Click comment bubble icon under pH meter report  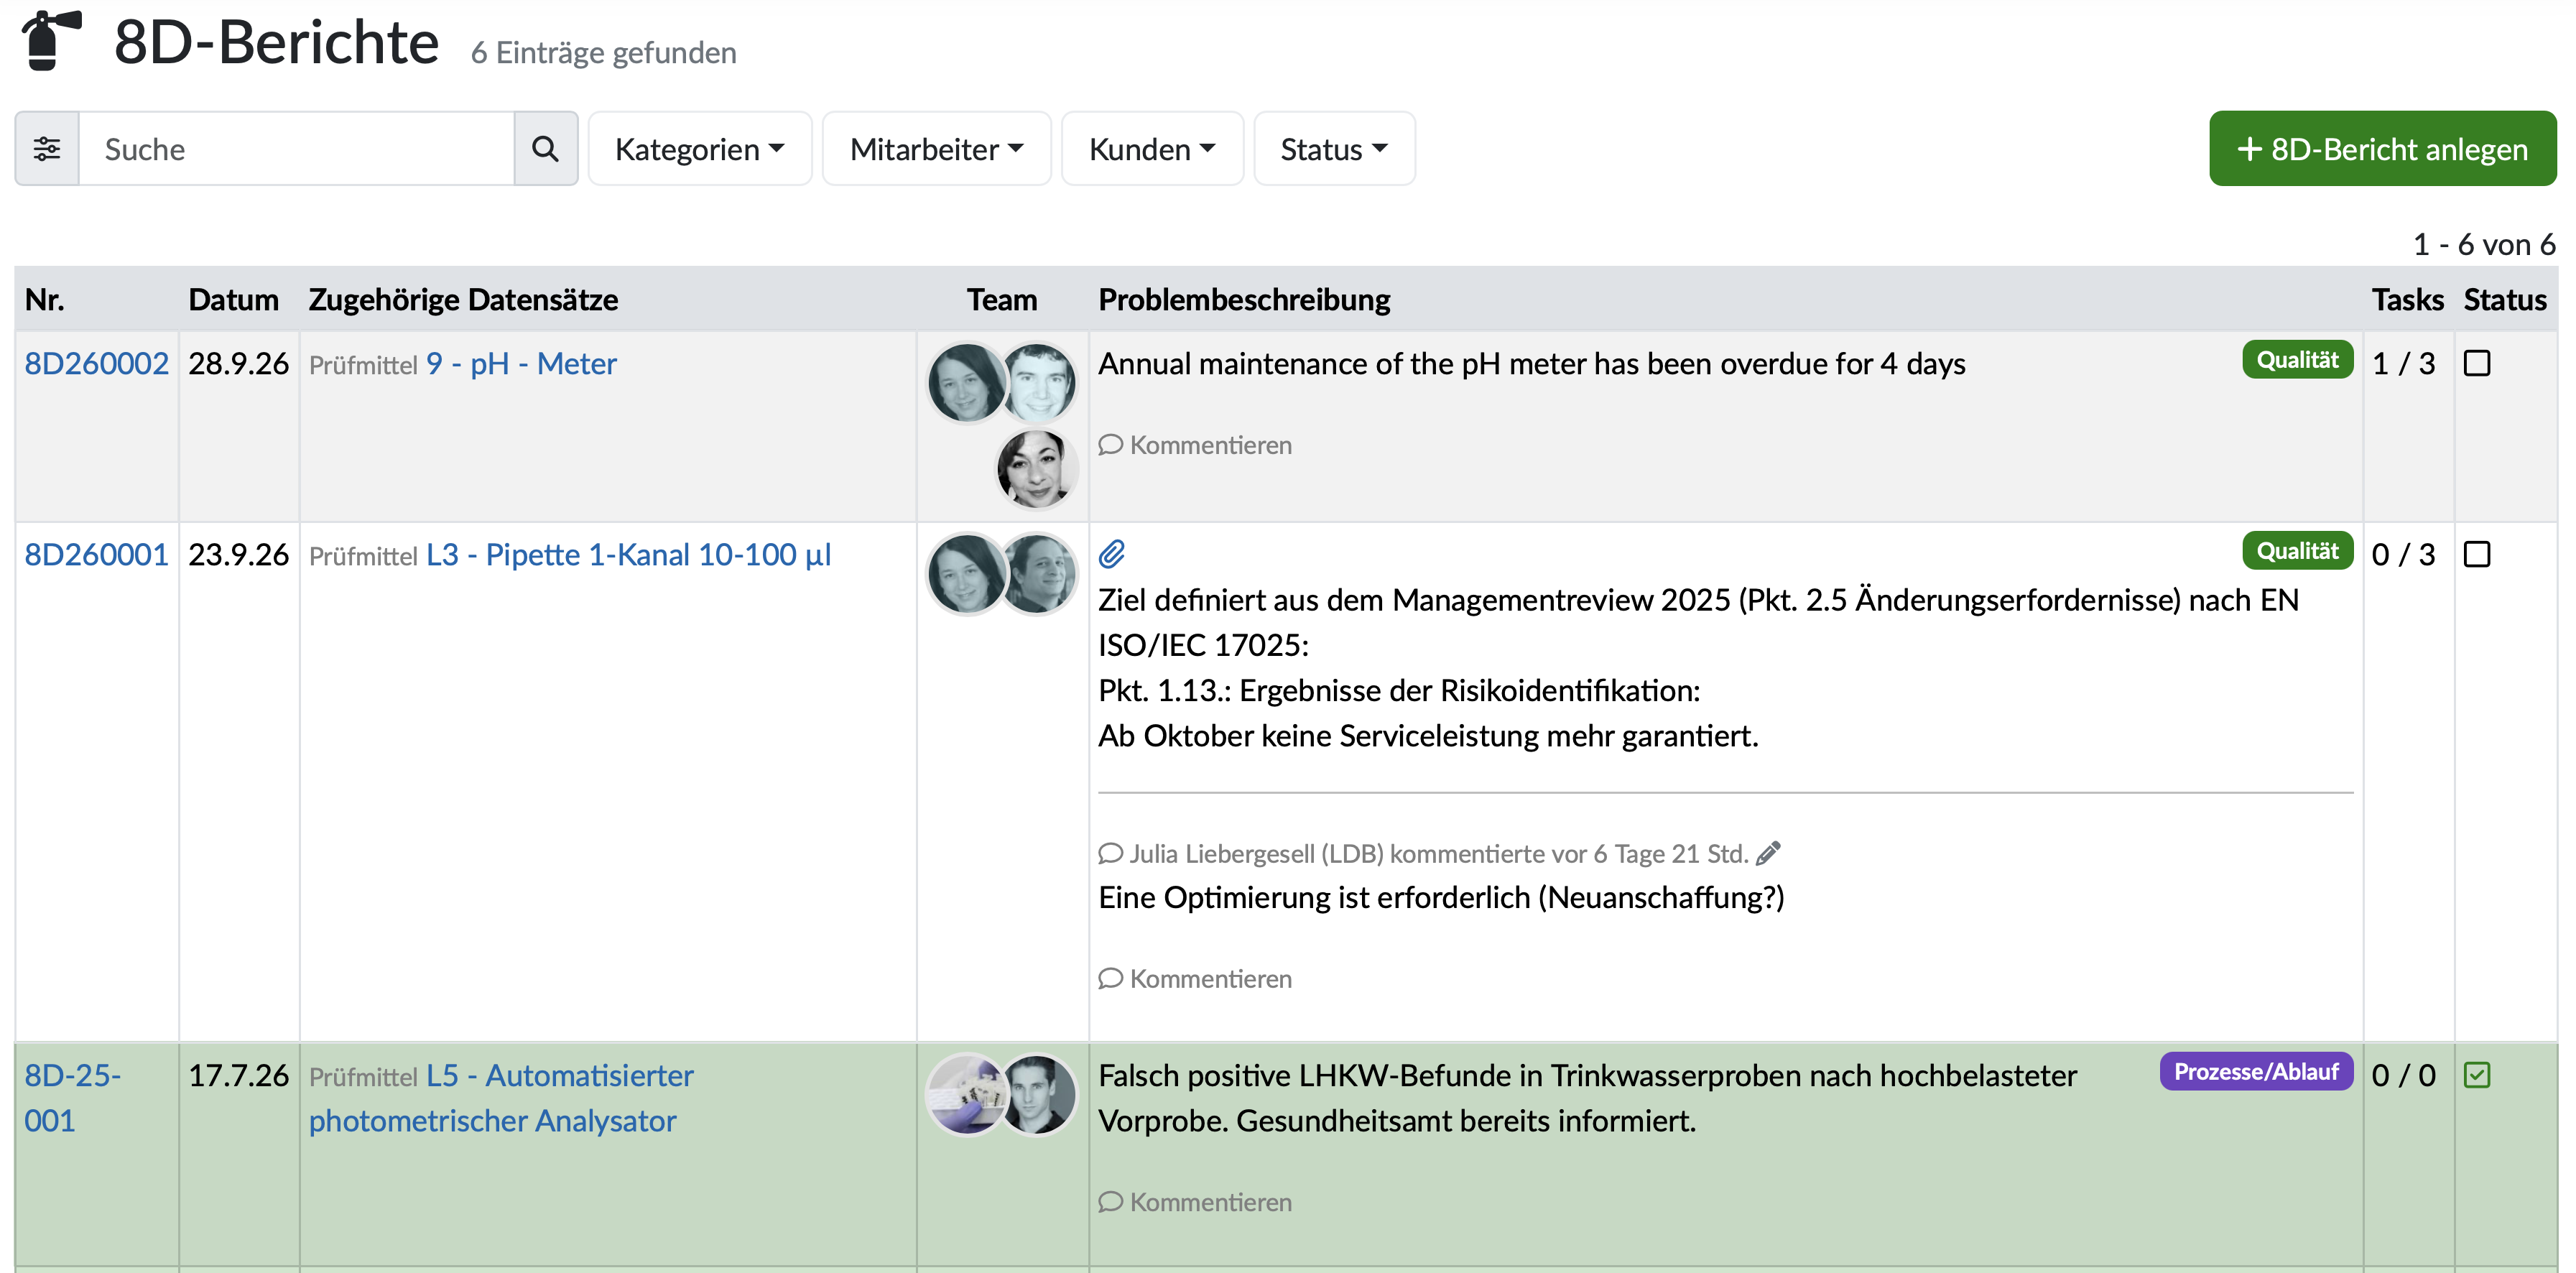[x=1110, y=445]
